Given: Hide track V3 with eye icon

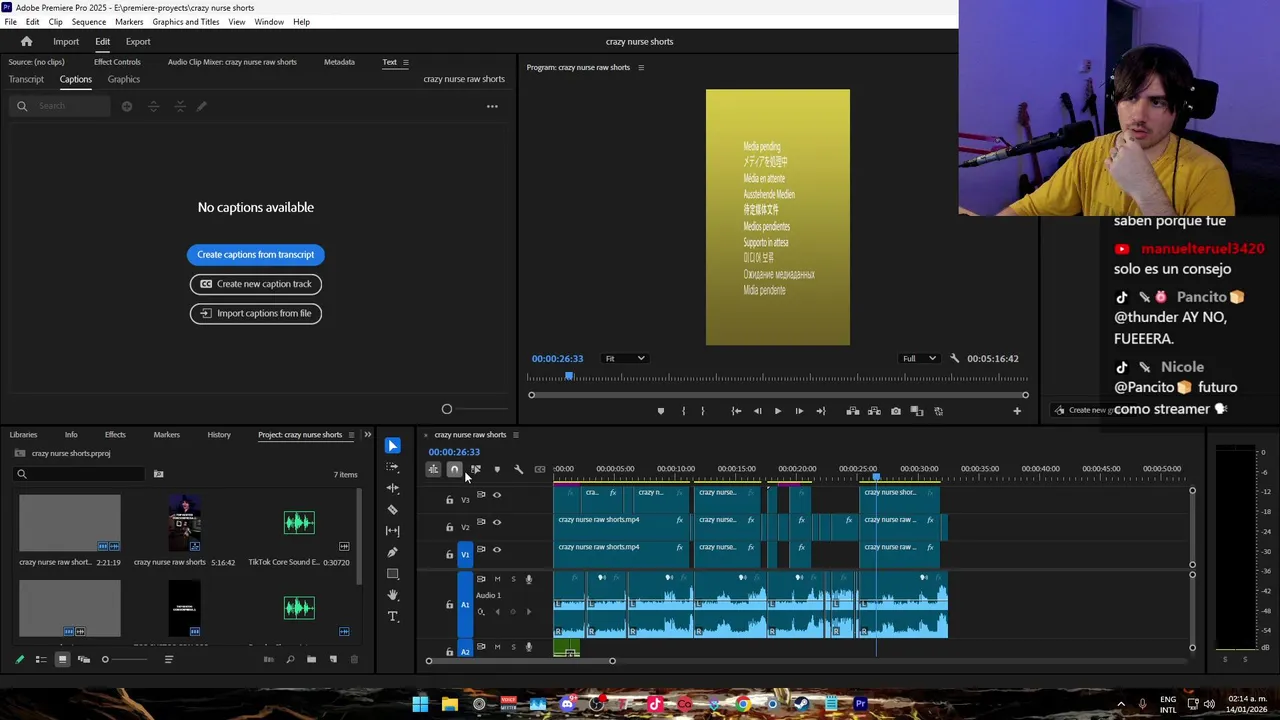Looking at the screenshot, I should tap(497, 495).
